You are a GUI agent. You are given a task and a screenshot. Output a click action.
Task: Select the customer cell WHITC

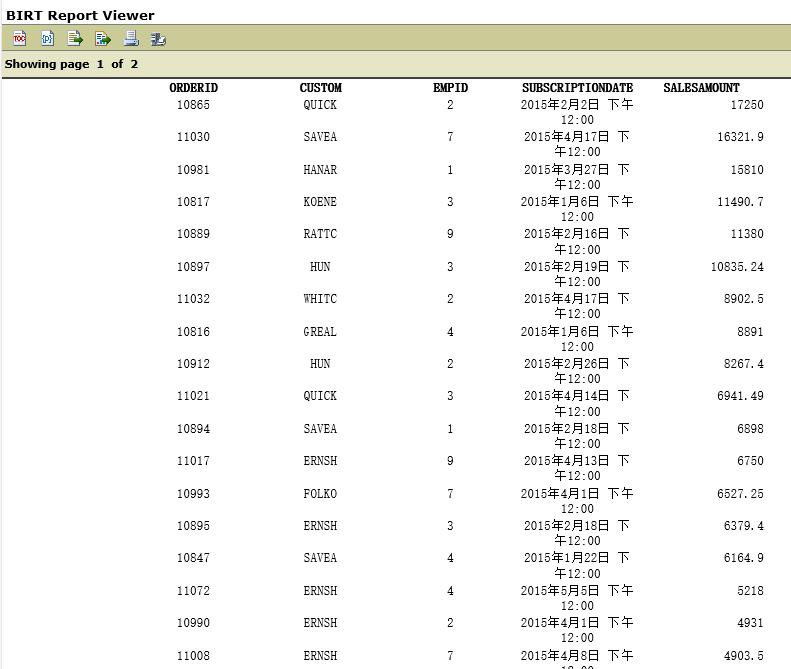320,299
